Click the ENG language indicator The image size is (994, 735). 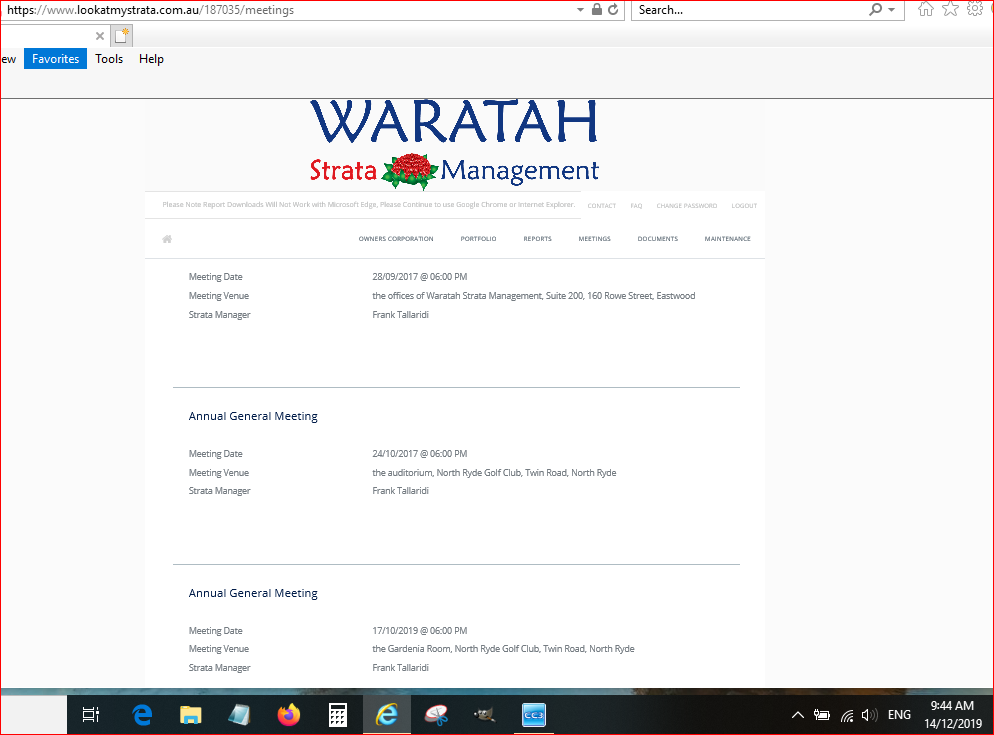pyautogui.click(x=900, y=715)
